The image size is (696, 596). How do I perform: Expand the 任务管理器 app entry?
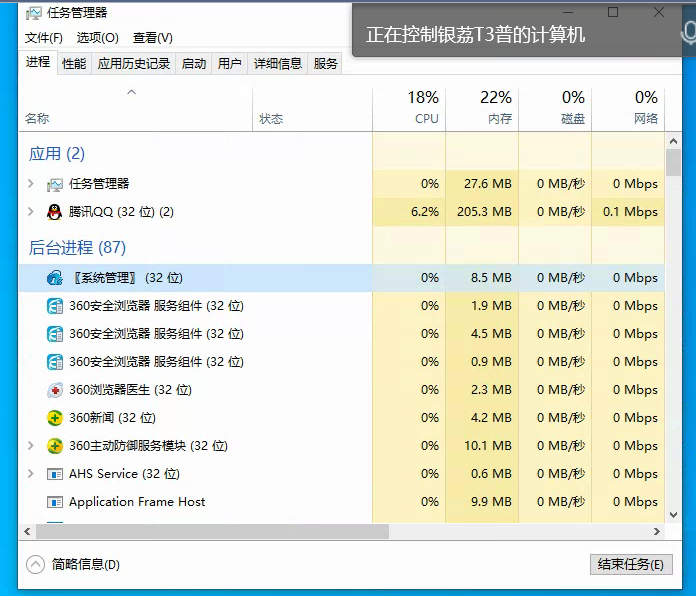(x=31, y=183)
